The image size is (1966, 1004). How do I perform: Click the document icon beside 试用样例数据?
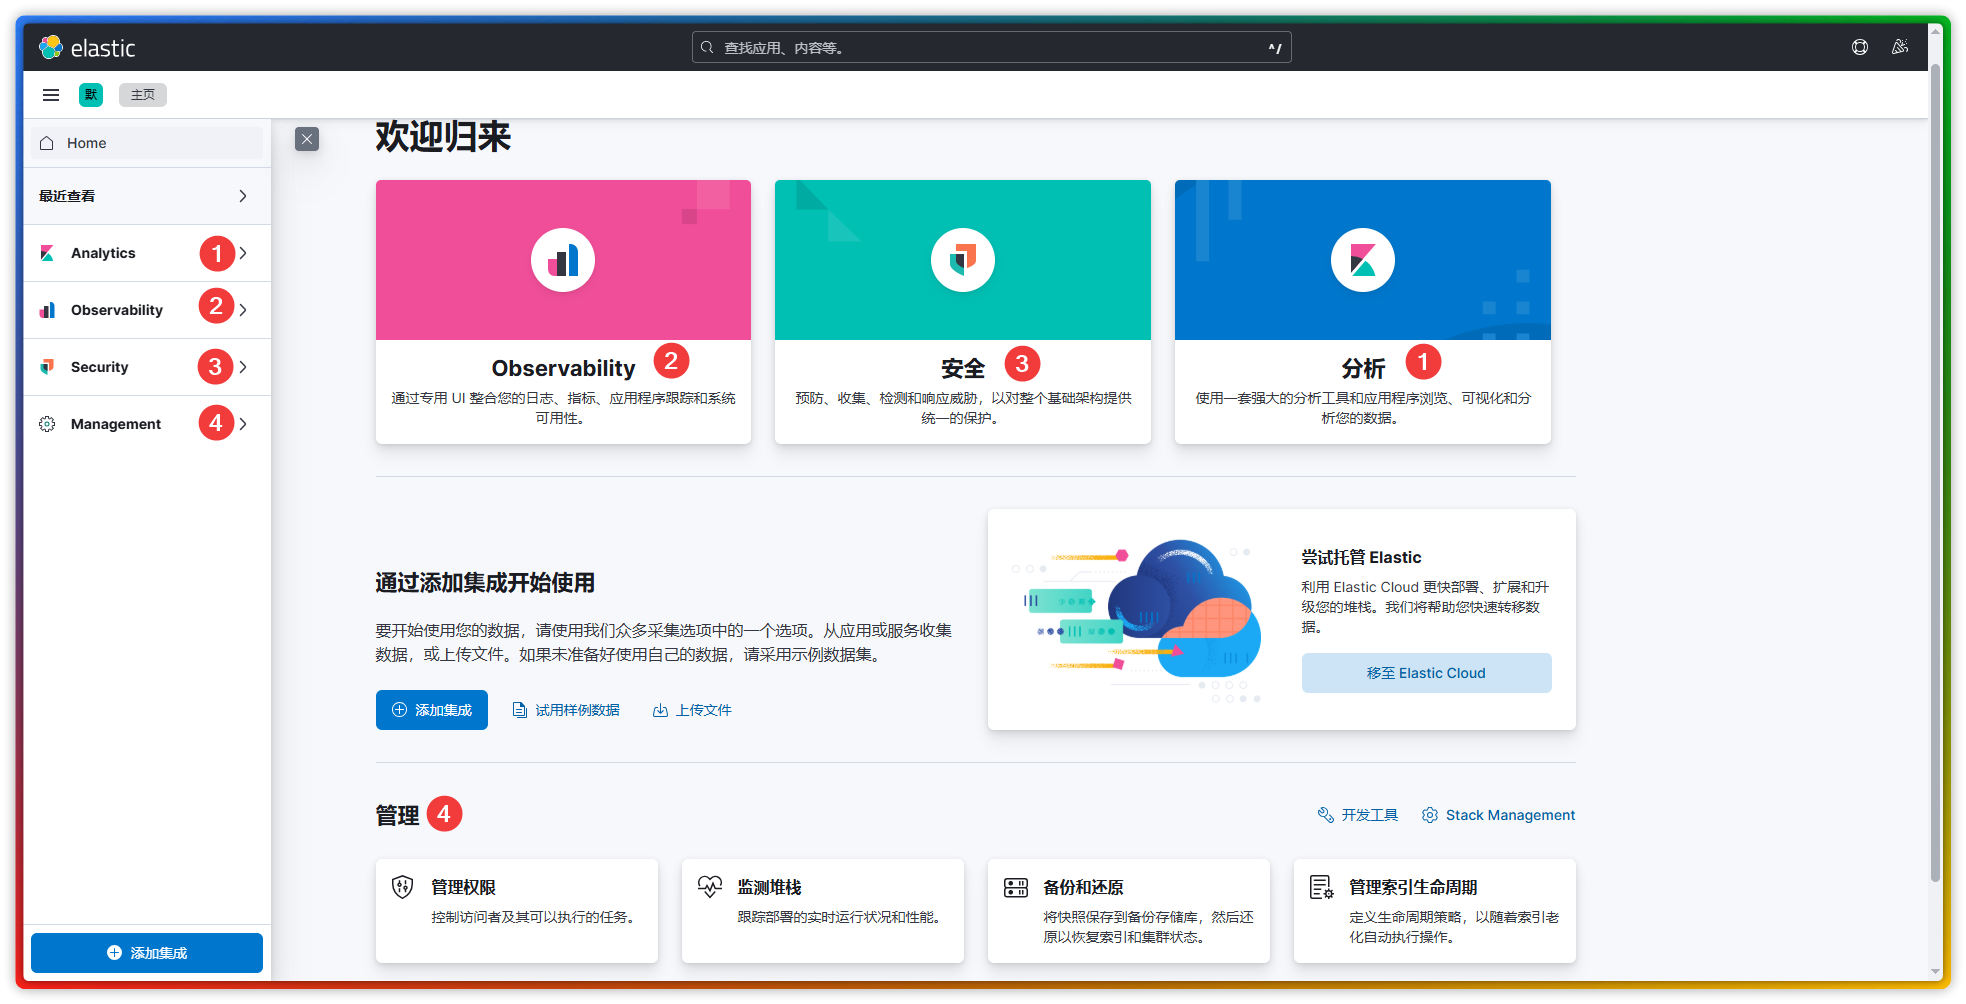click(520, 710)
